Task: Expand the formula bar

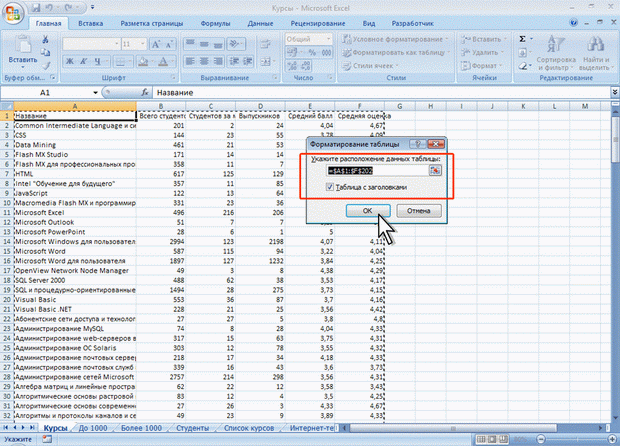Action: click(615, 93)
